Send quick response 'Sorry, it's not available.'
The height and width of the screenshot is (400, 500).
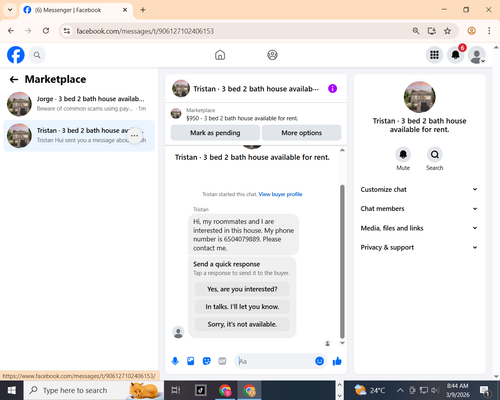(x=242, y=324)
